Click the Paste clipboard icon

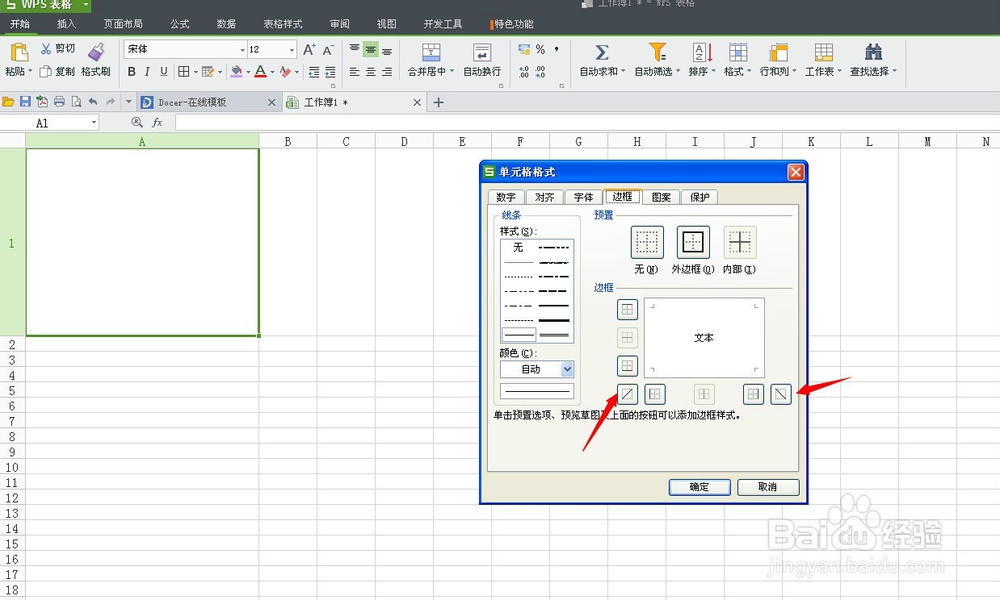pos(19,52)
